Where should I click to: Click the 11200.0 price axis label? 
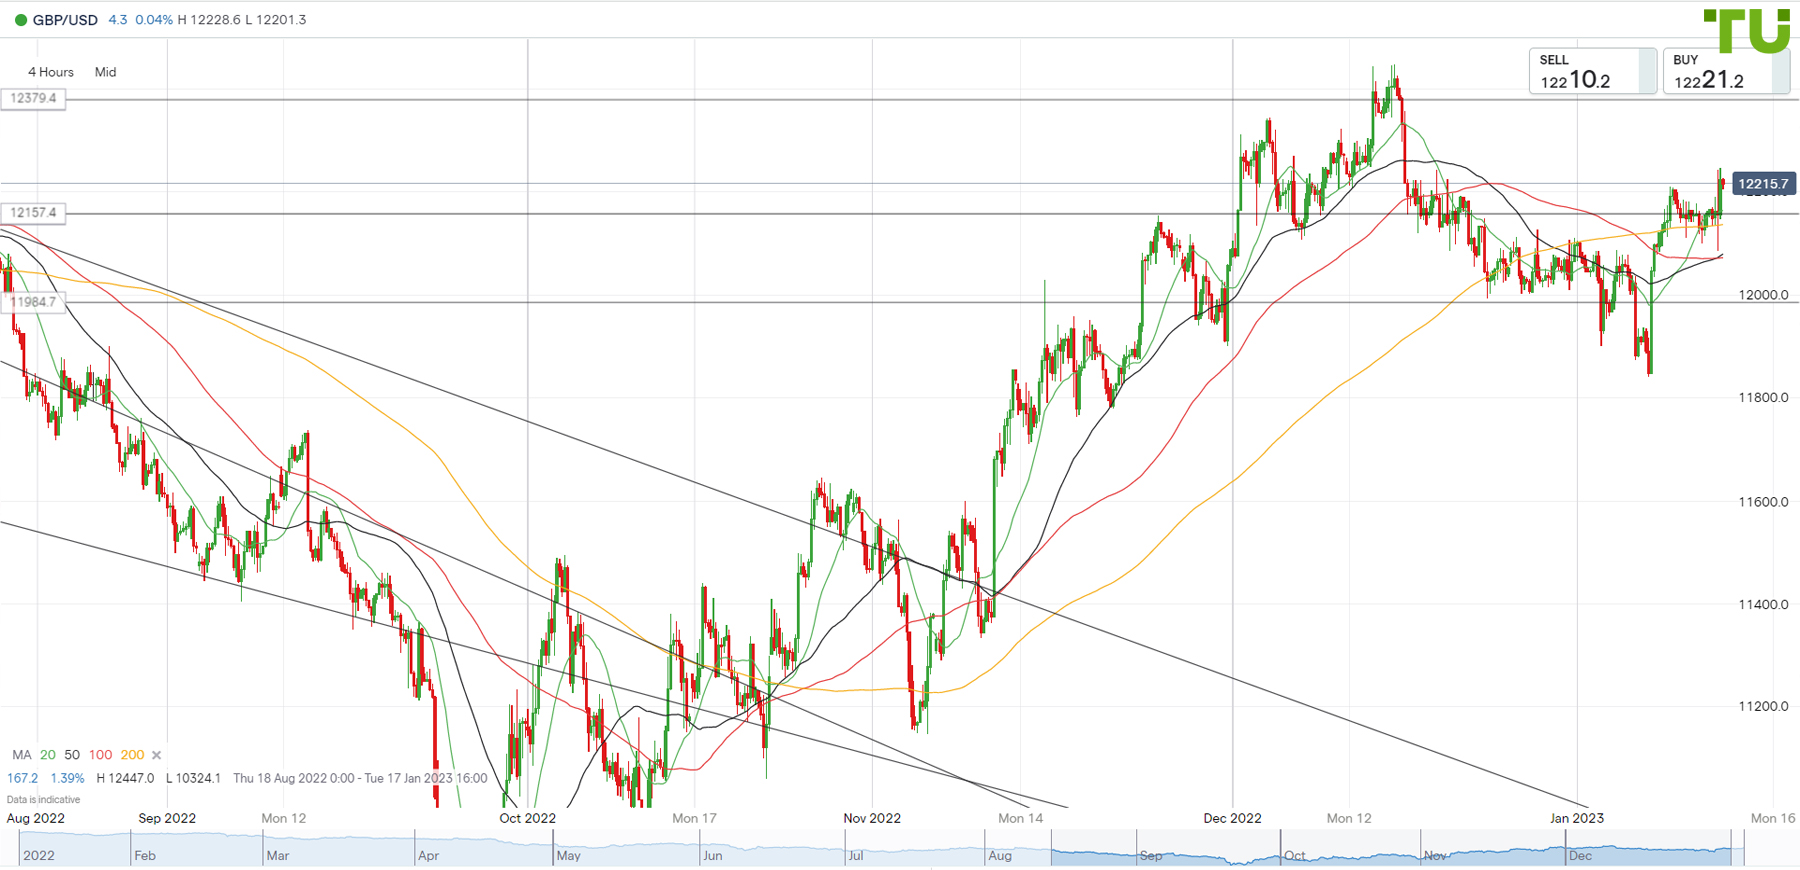(x=1764, y=707)
